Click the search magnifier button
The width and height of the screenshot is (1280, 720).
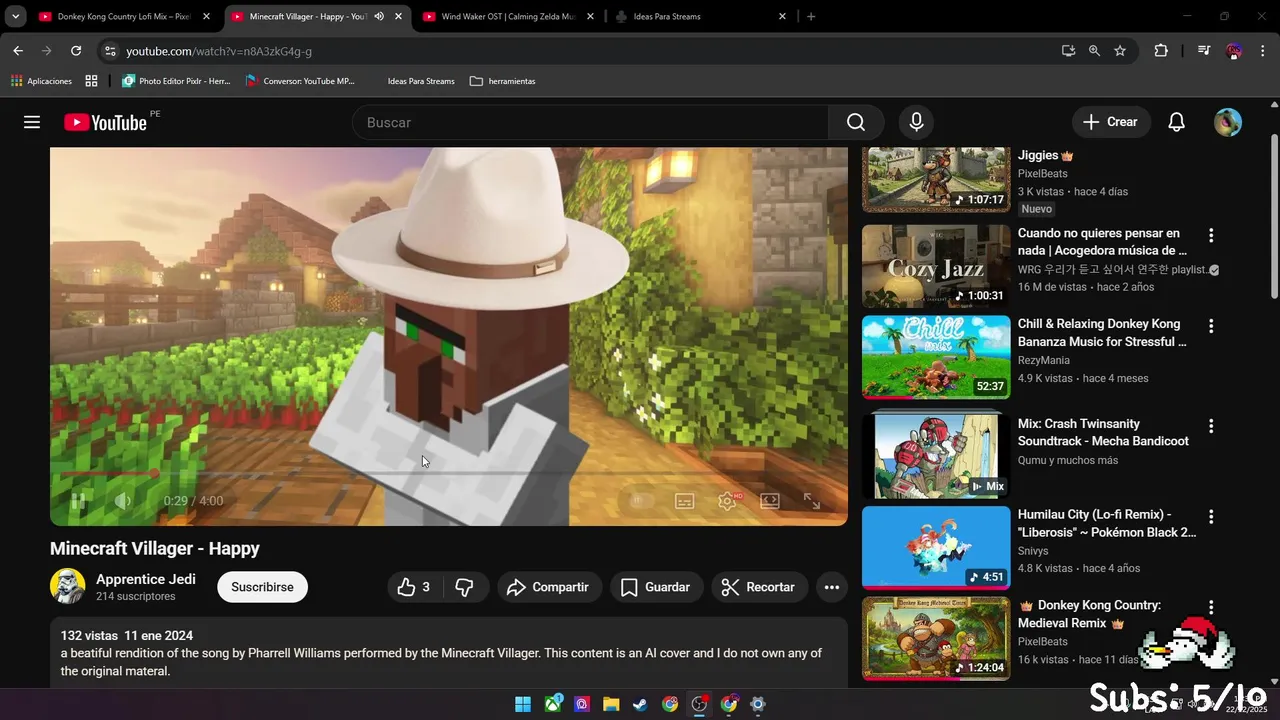pos(856,122)
